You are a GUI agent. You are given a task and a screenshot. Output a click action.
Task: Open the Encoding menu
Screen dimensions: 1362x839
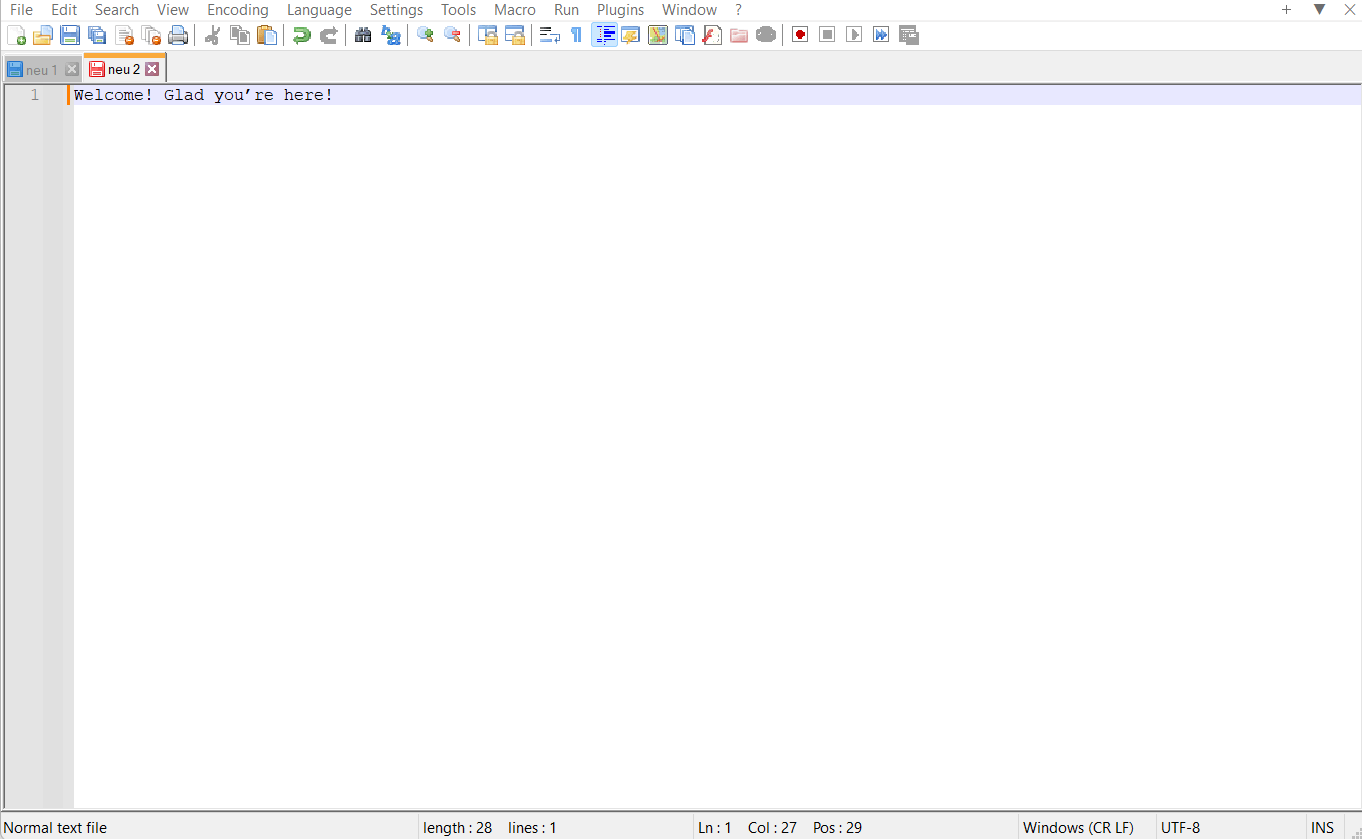pos(237,9)
